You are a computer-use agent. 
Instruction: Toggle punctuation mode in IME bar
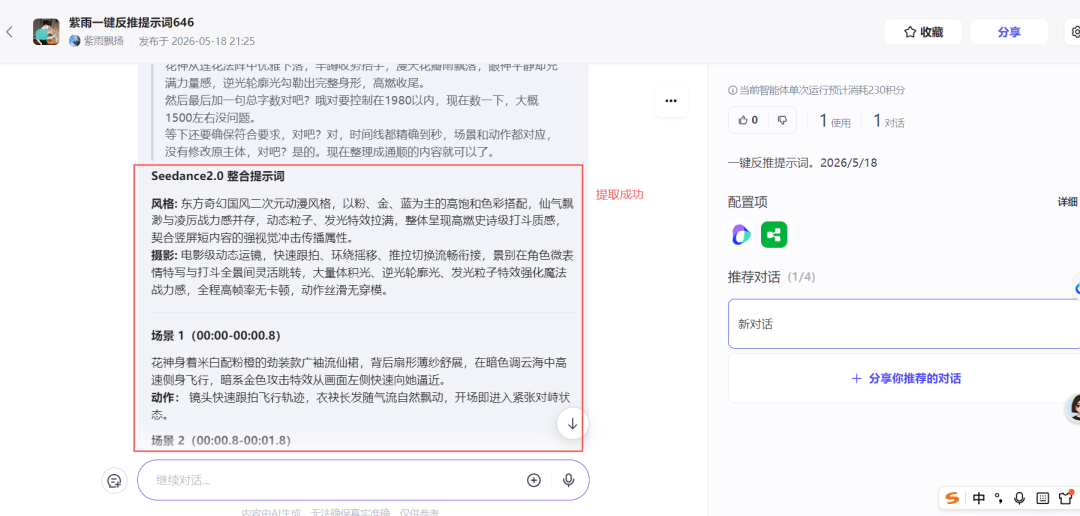[999, 499]
